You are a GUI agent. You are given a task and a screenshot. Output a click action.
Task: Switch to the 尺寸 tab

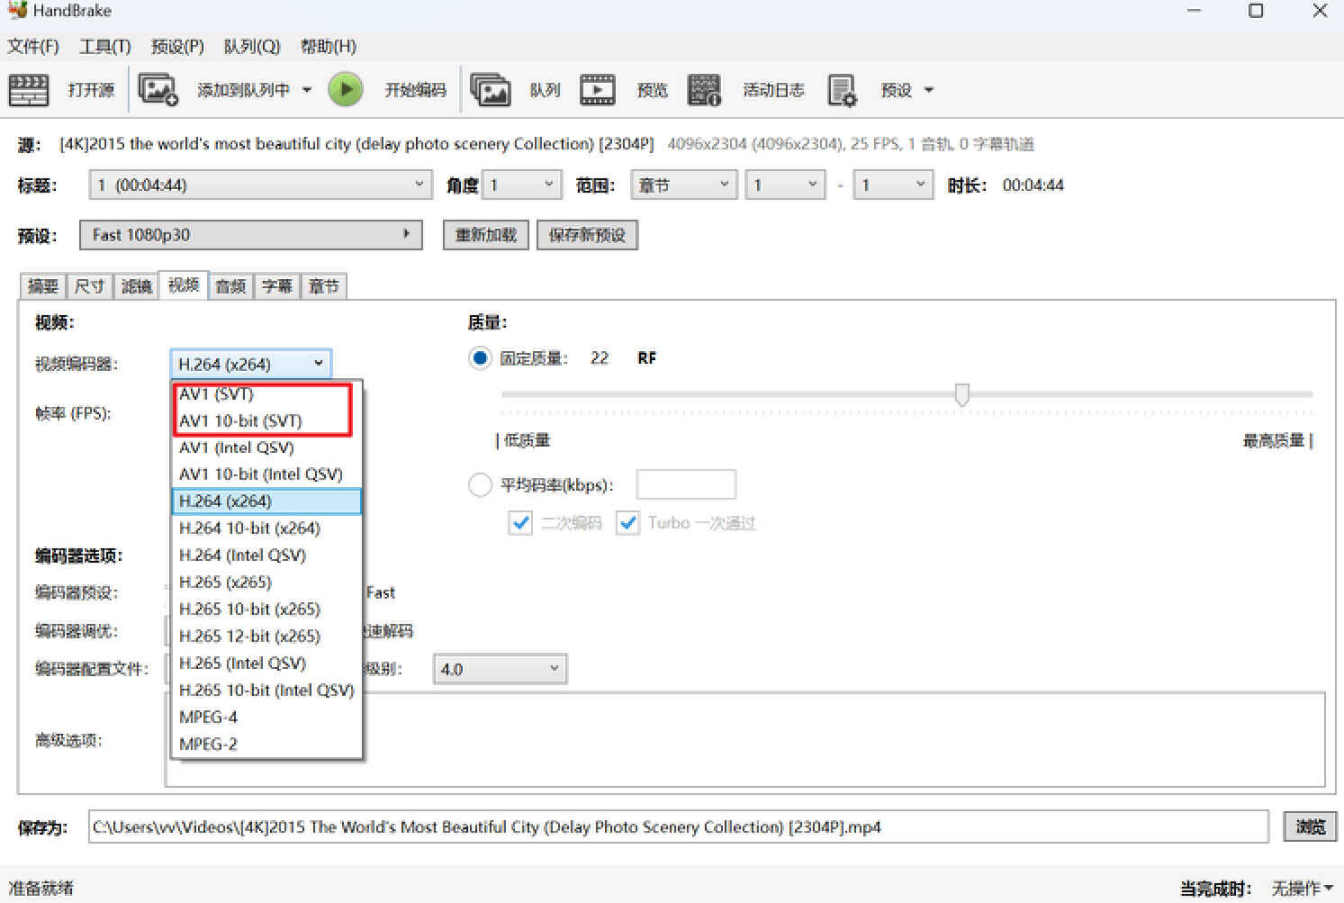click(x=90, y=286)
